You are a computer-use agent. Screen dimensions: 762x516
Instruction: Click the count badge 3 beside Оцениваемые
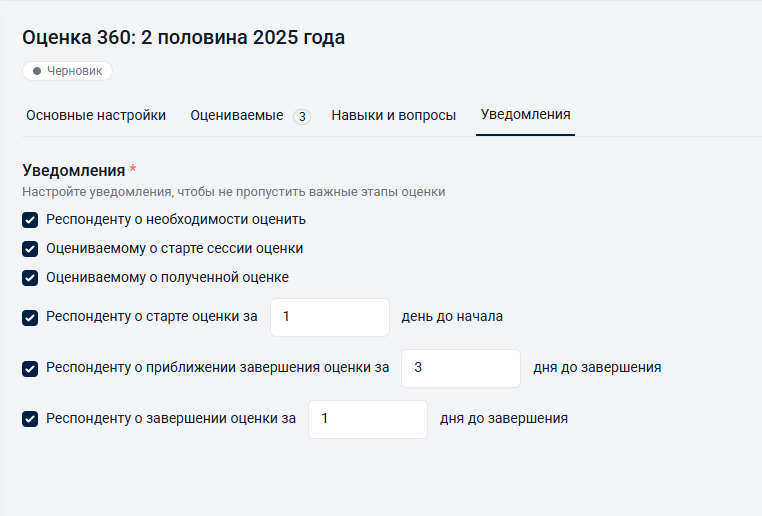(x=302, y=116)
